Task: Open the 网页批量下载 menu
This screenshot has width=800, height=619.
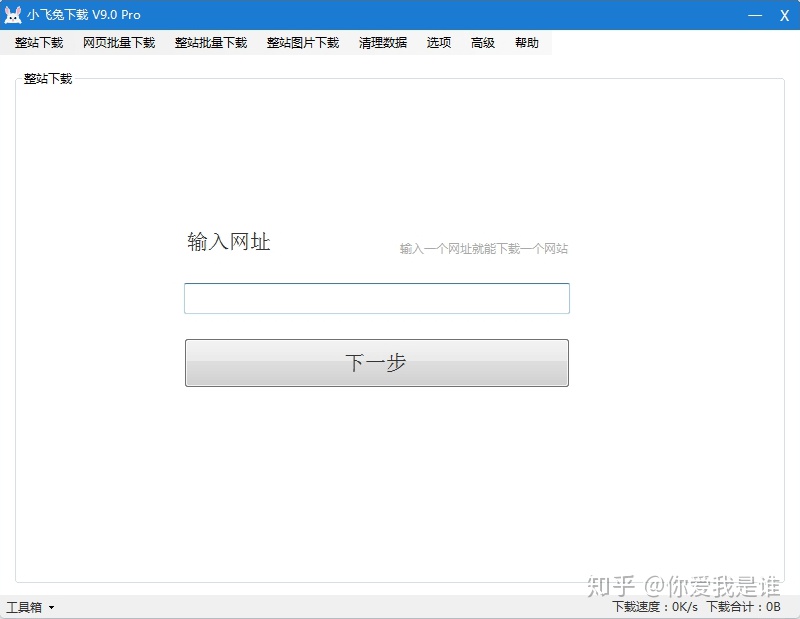Action: 119,43
